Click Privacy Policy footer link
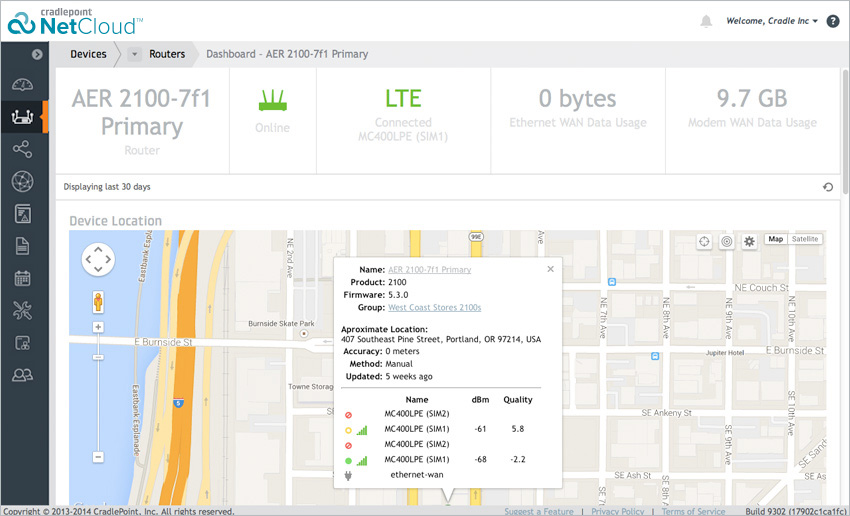850x516 pixels. point(617,511)
